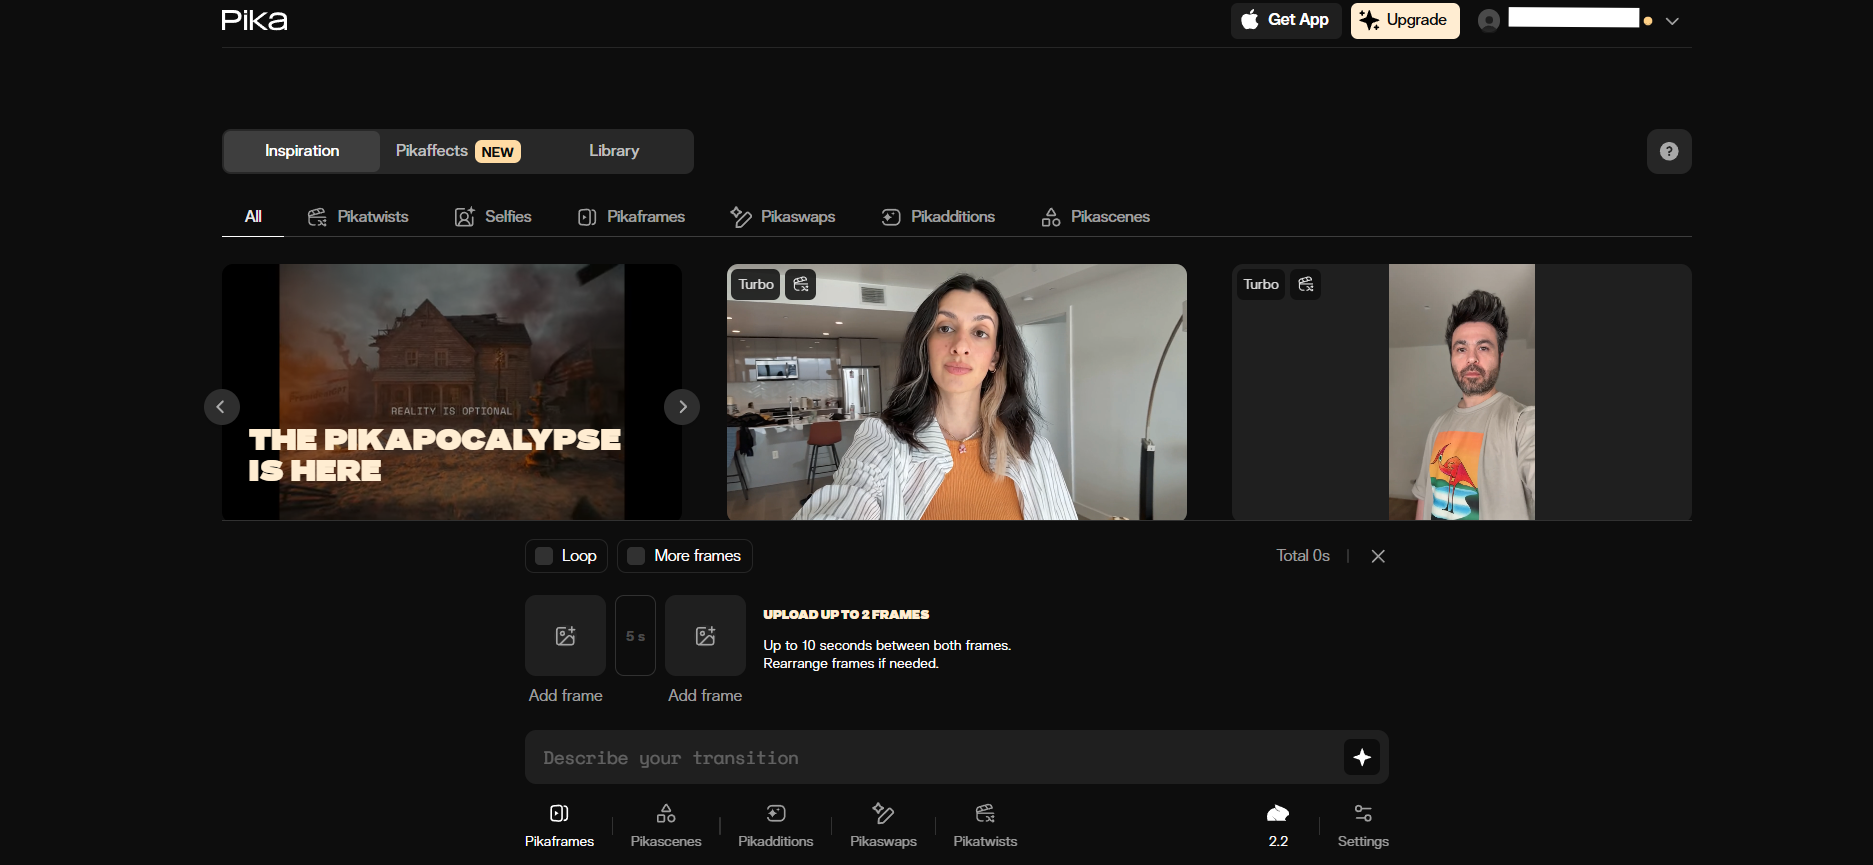Click the orange notification dot
Screen dimensions: 1873x865
click(1648, 21)
